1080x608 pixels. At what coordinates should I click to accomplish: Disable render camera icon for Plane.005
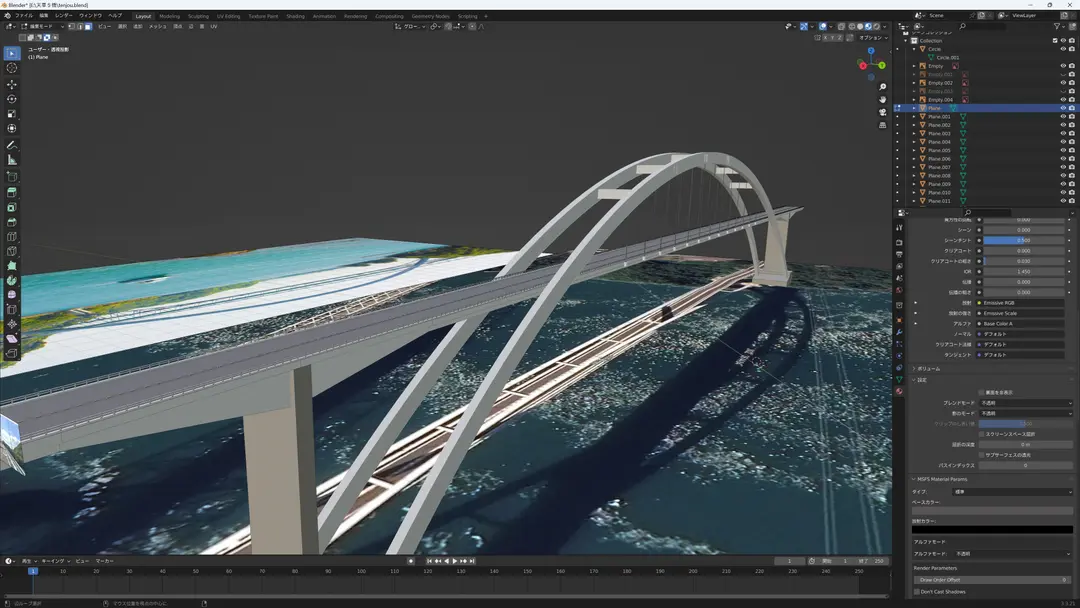coord(1071,150)
